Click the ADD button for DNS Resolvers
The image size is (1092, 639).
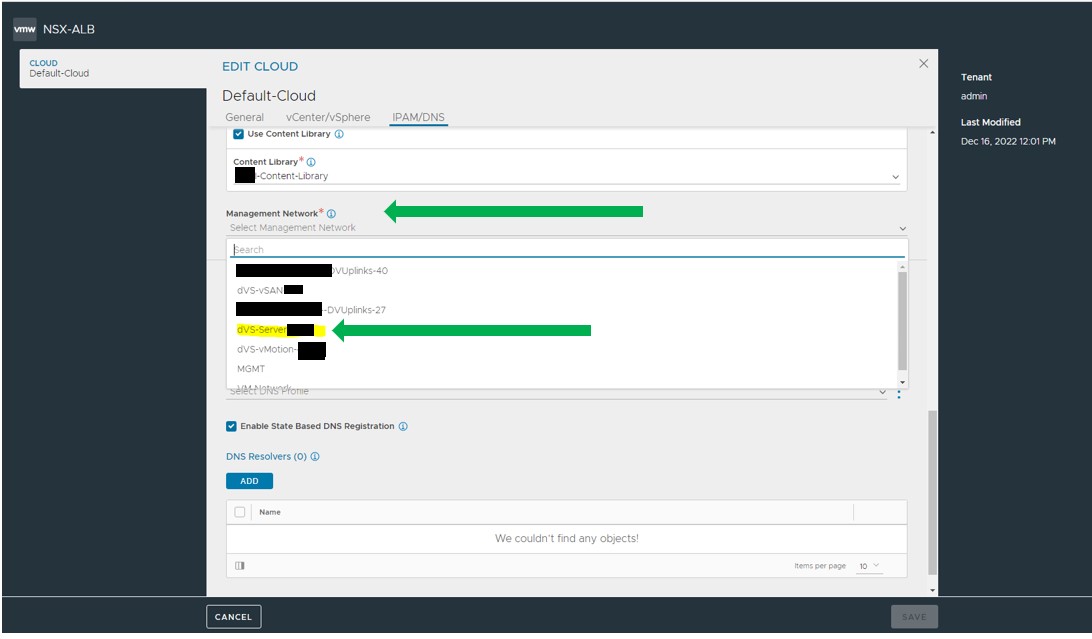[249, 481]
